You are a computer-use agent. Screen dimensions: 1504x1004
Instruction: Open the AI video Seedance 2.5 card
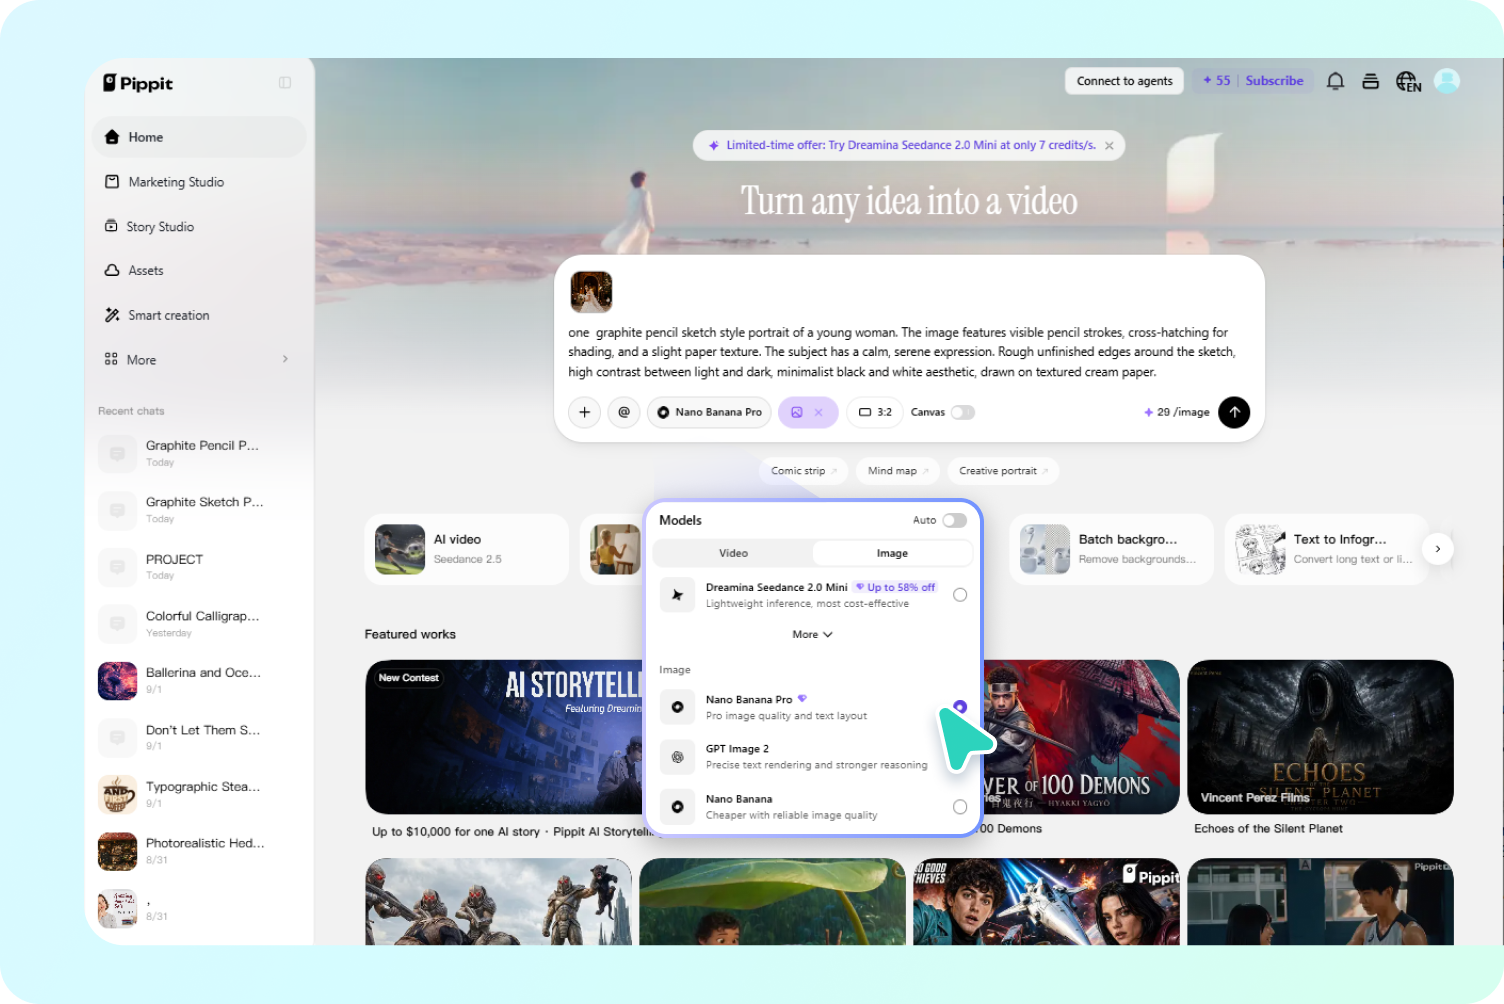coord(467,549)
